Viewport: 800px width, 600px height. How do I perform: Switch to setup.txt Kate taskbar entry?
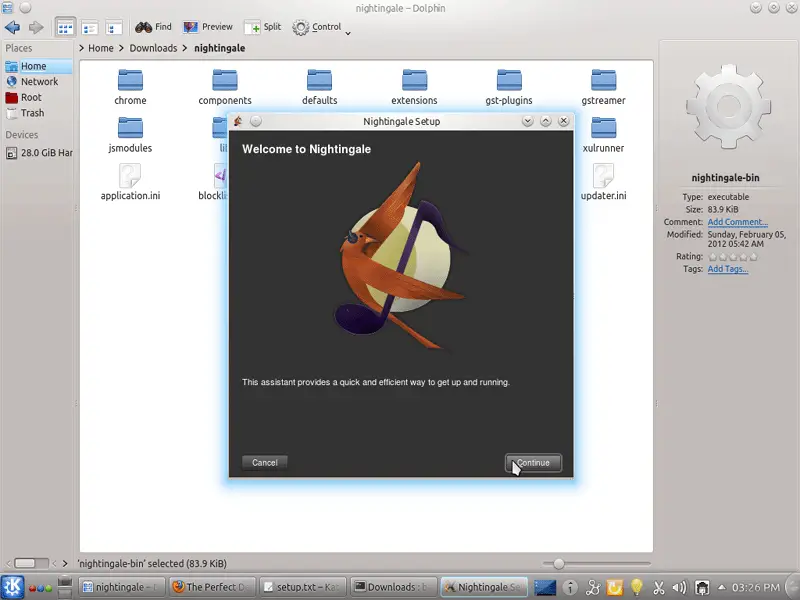click(x=303, y=587)
